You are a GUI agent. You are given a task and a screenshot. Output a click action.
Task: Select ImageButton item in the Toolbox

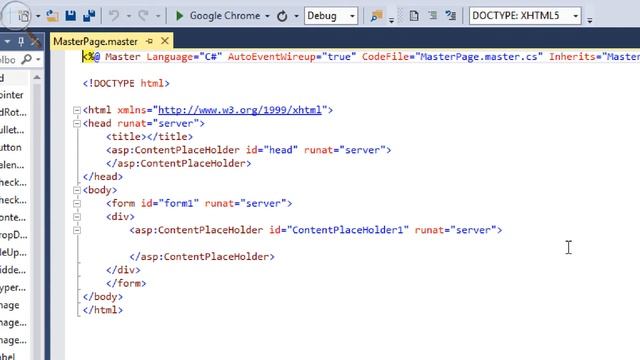[x=13, y=323]
